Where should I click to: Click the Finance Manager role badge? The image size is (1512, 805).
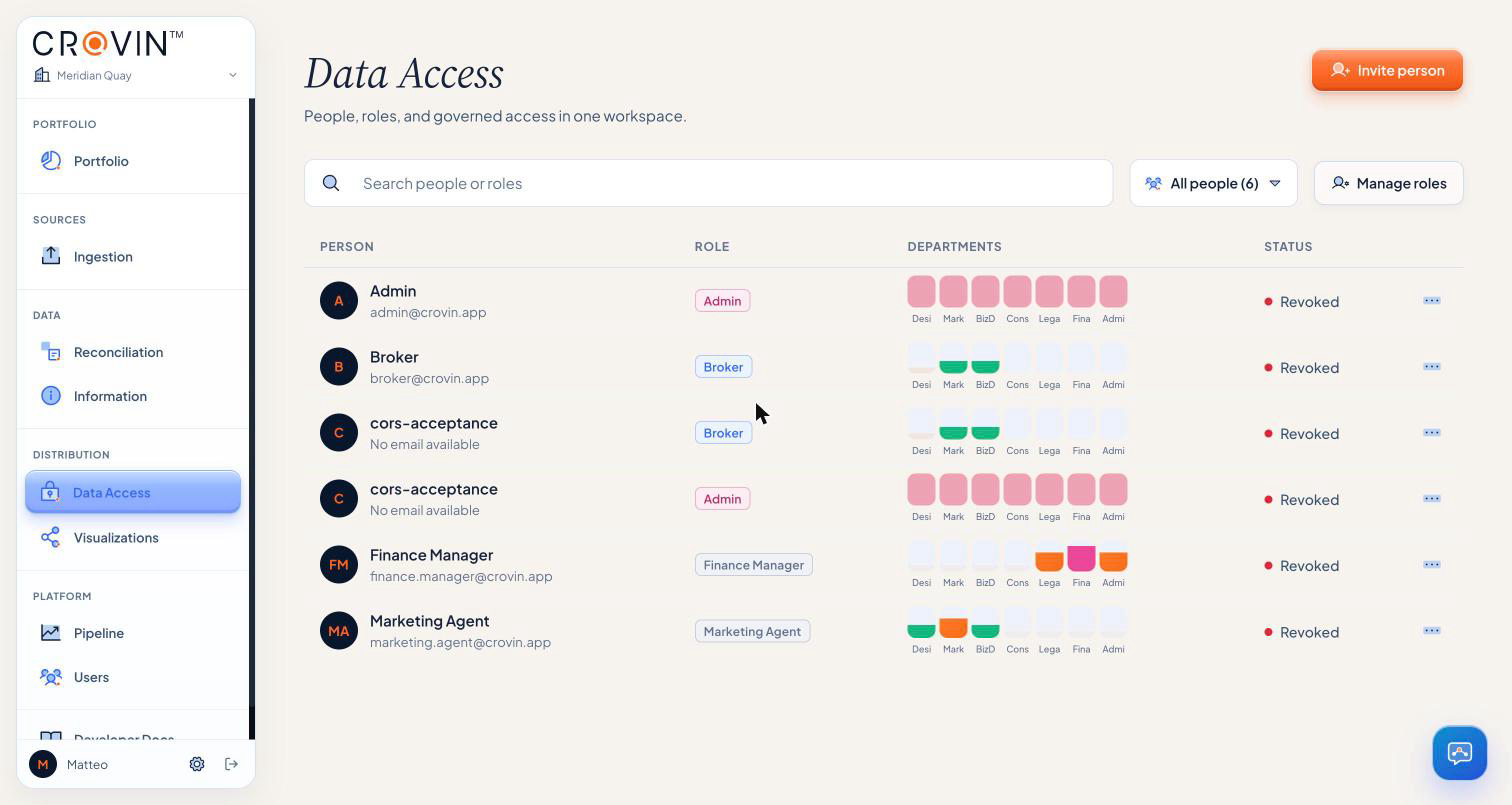(753, 565)
